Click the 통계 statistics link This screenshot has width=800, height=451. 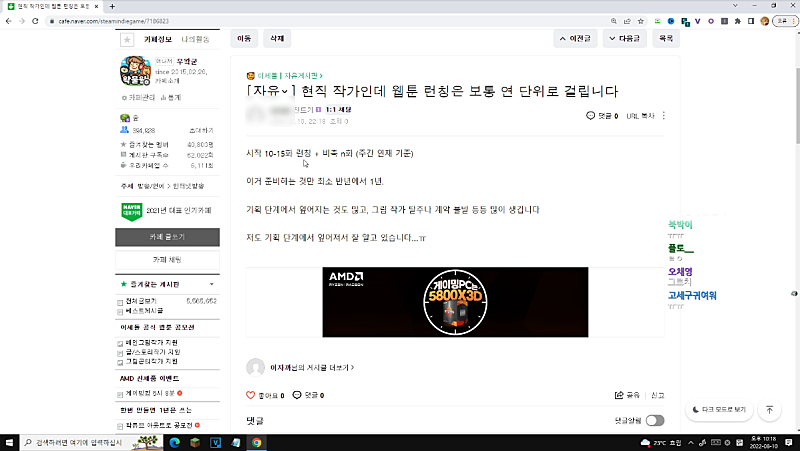pos(171,97)
